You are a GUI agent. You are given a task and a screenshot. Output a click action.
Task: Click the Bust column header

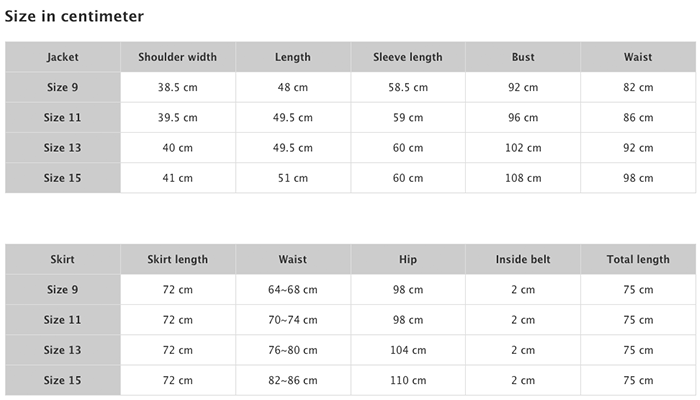point(523,57)
